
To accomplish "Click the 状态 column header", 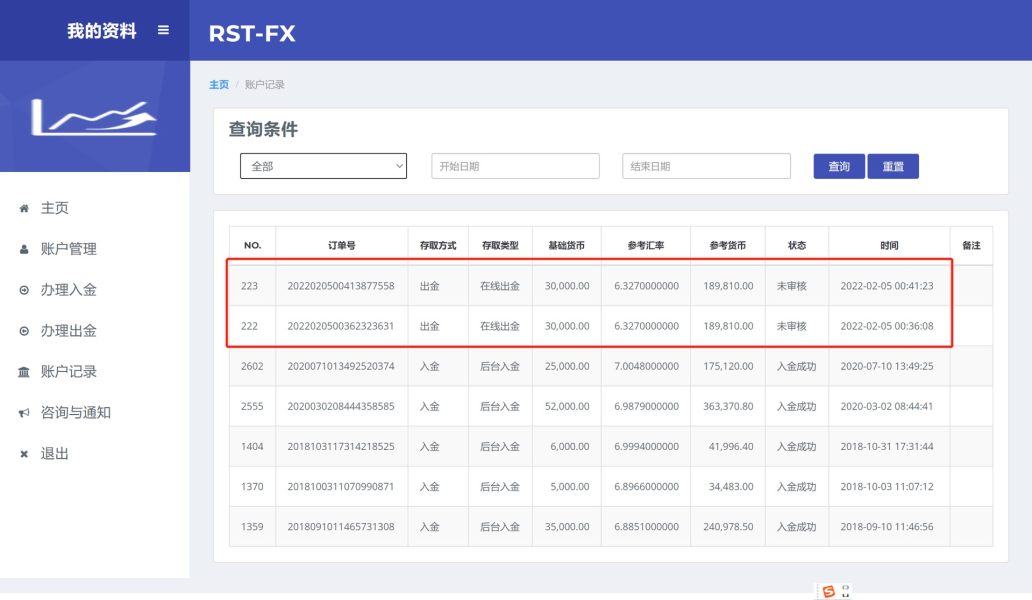I will 797,245.
